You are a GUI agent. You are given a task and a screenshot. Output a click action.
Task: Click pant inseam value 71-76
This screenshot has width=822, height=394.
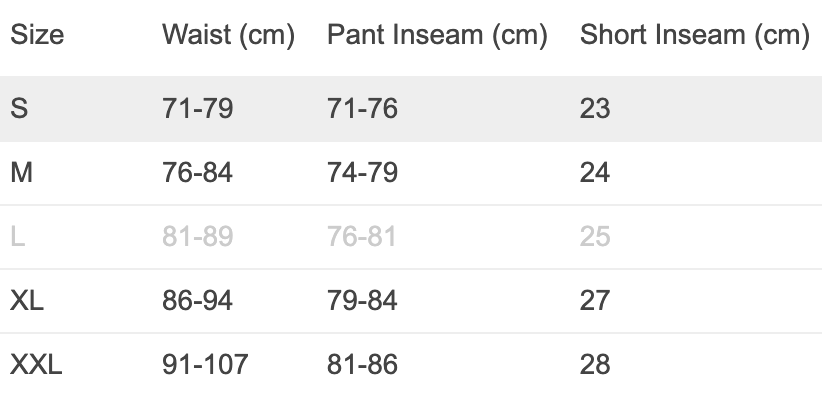362,108
